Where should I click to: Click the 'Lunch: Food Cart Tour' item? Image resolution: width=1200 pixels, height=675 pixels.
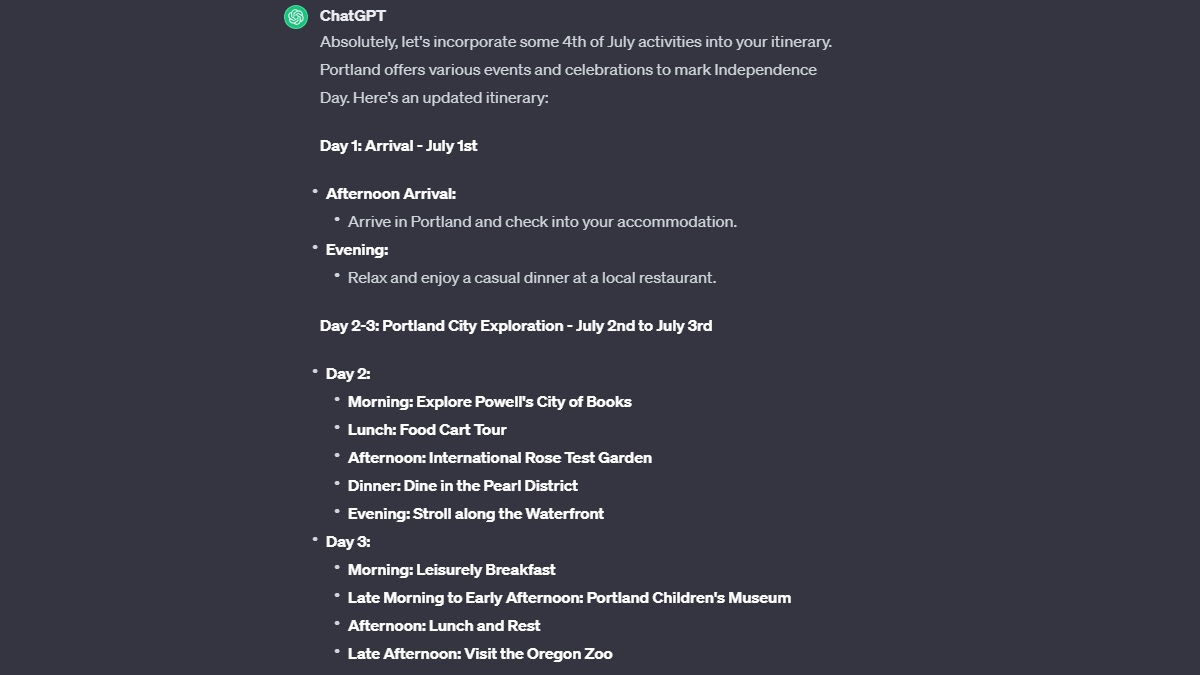pyautogui.click(x=427, y=430)
